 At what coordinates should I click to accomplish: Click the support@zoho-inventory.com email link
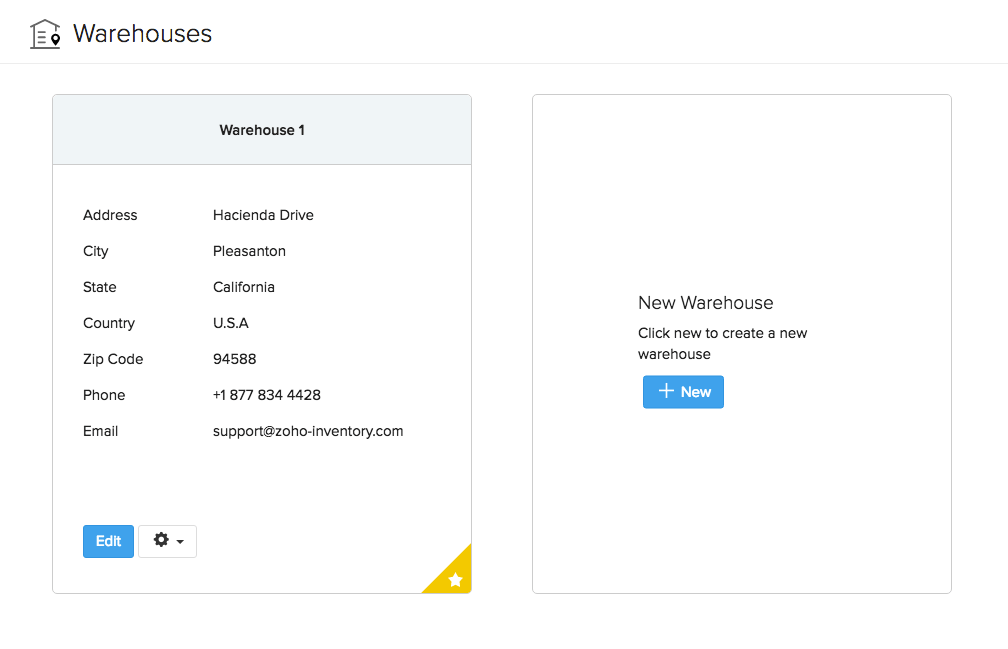(x=307, y=431)
